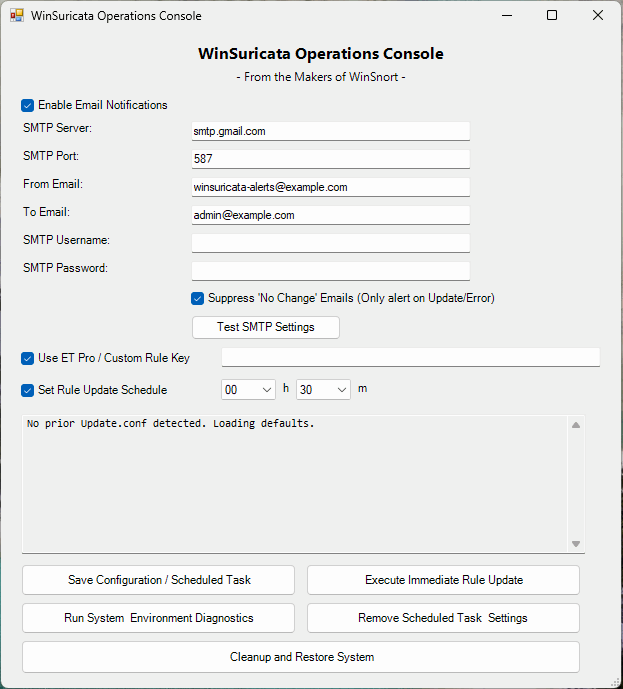
Task: Disable the Enable Email Notifications checkbox
Action: [27, 105]
